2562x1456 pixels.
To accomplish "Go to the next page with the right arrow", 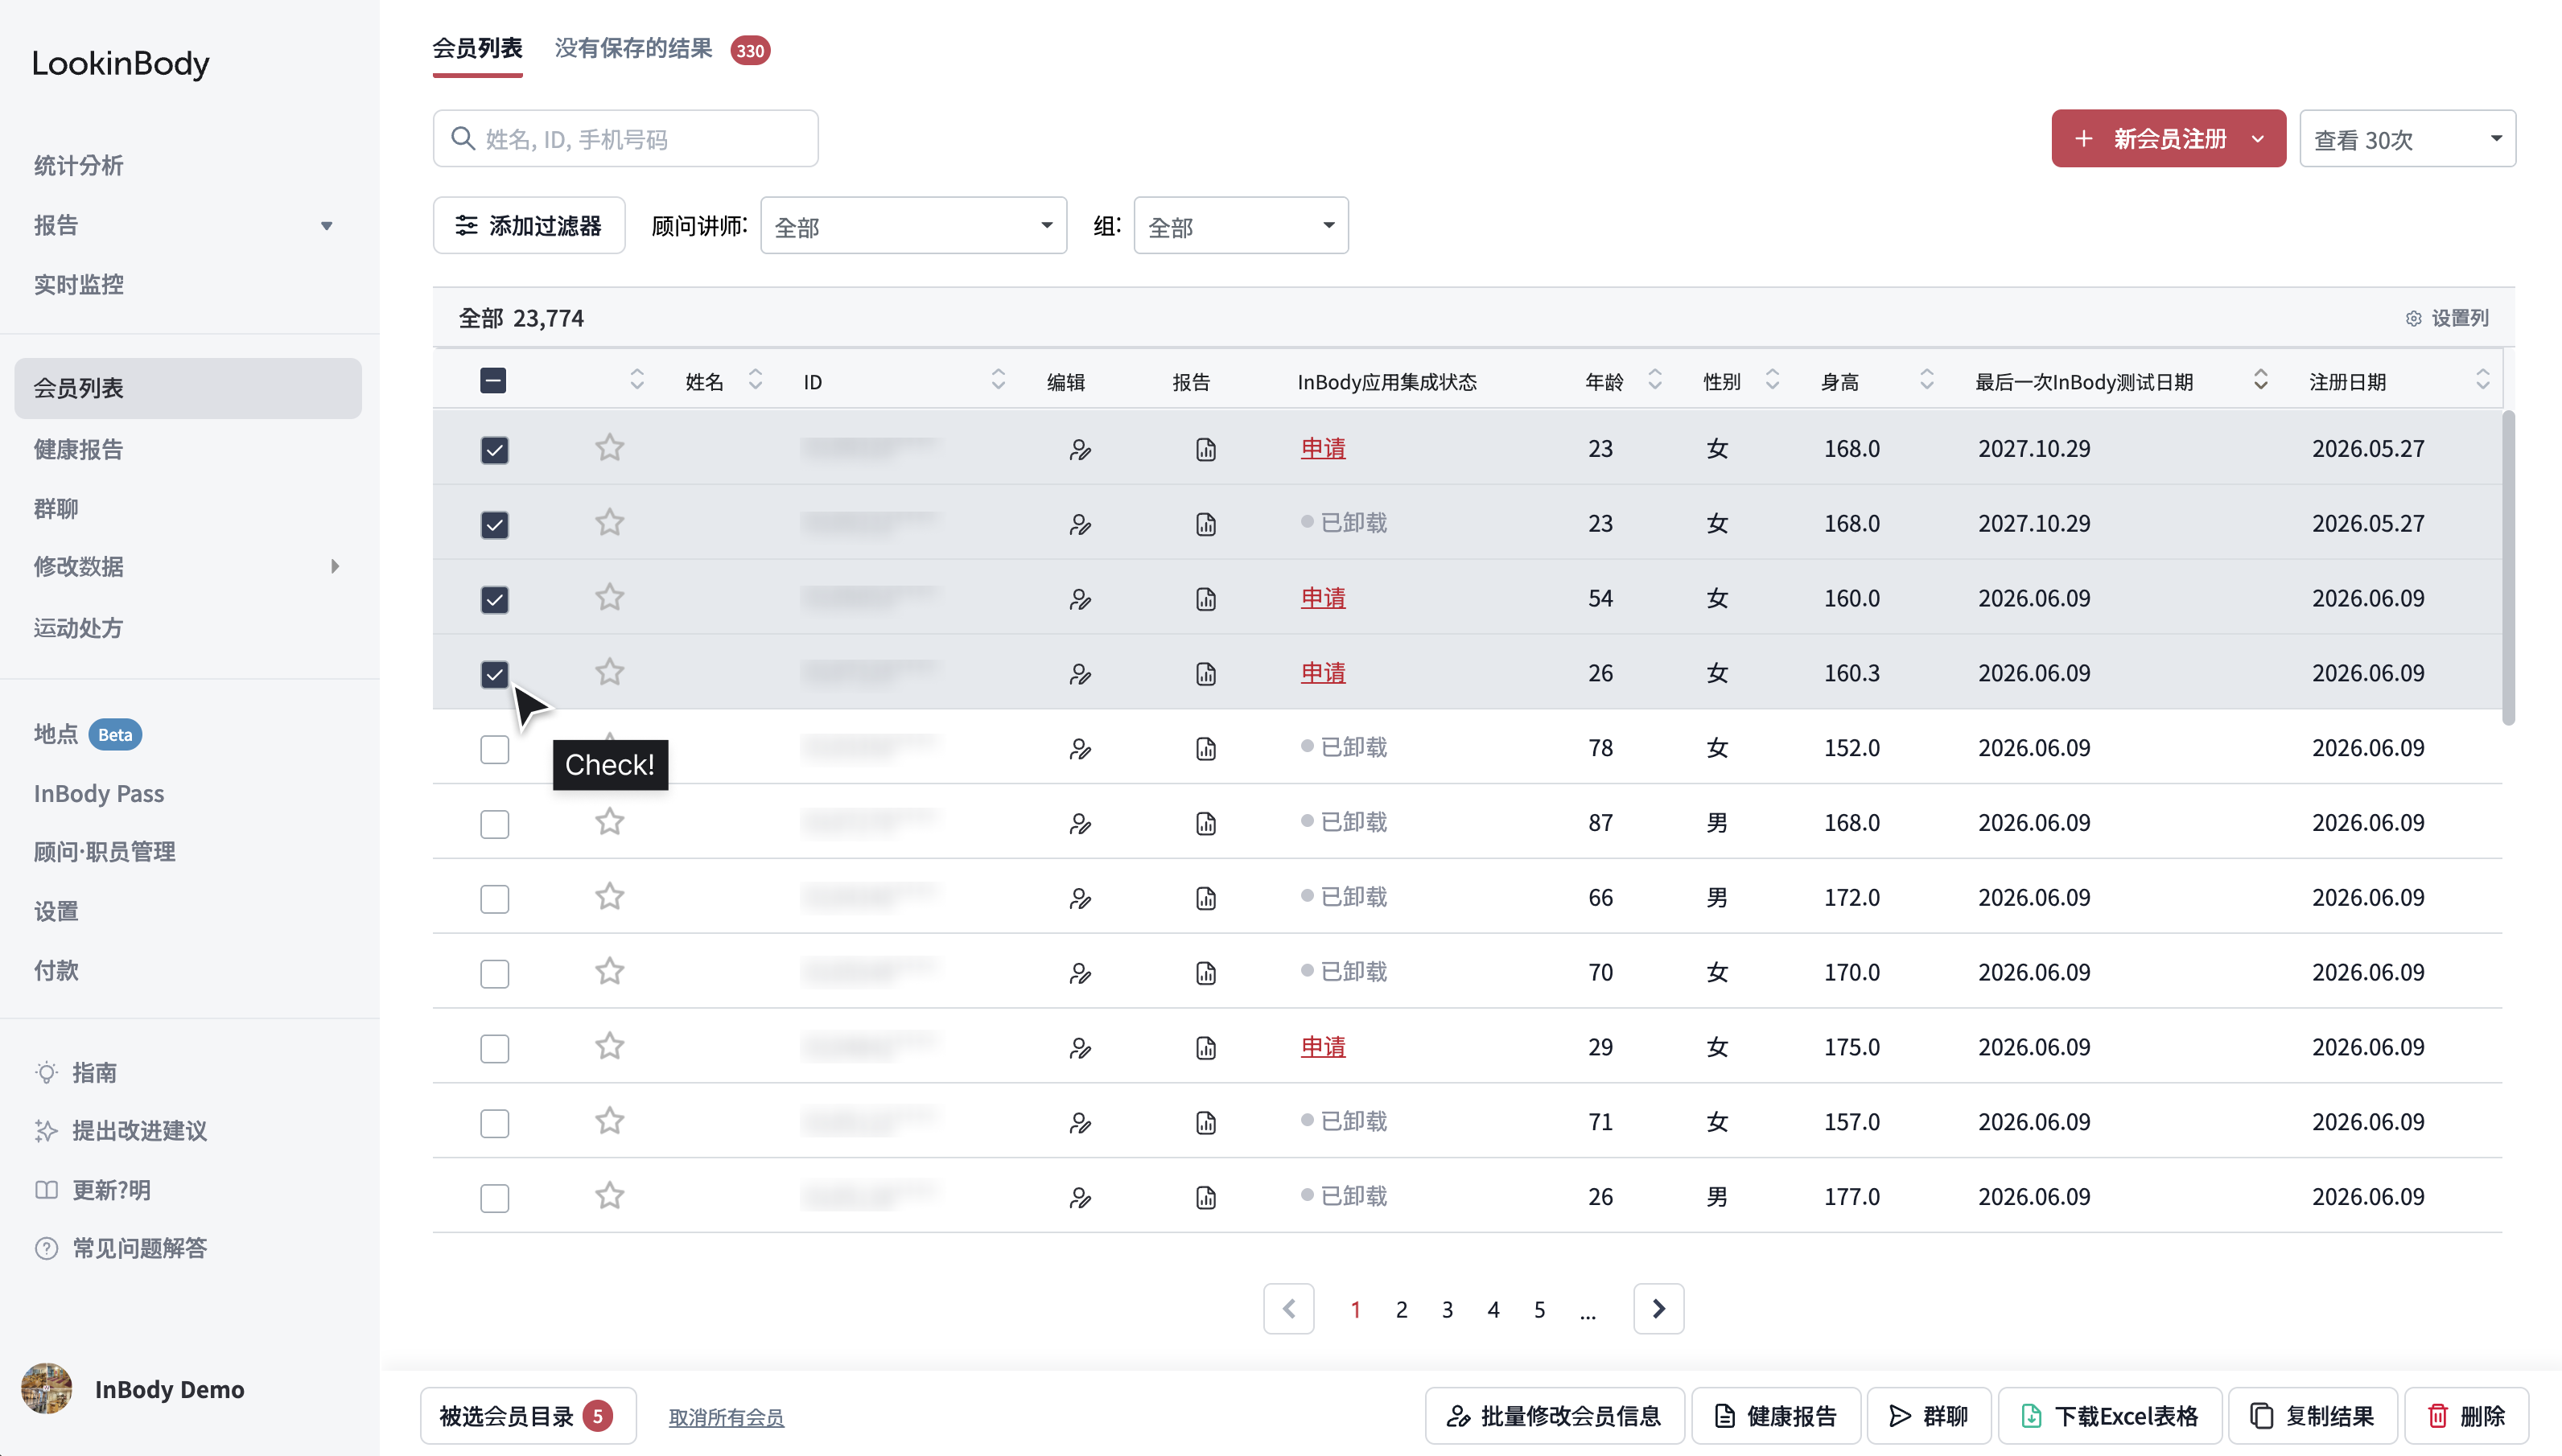I will 1658,1309.
